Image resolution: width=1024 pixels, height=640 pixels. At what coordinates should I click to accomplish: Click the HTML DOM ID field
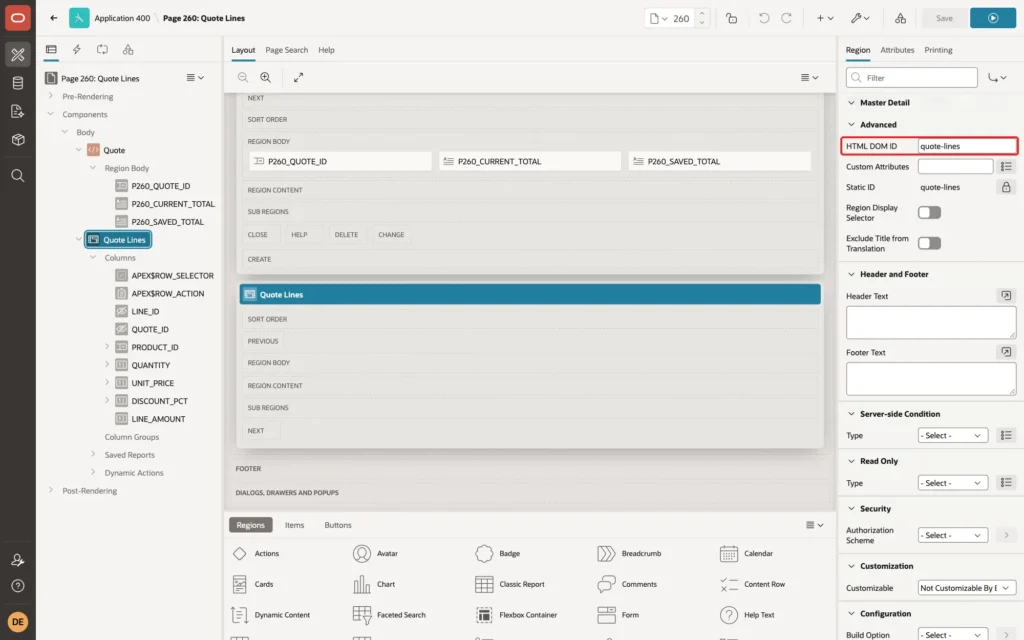click(967, 146)
